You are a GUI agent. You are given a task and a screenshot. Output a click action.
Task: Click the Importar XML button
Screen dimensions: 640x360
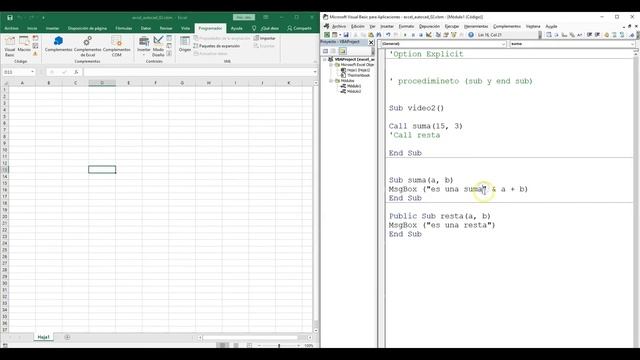[264, 38]
